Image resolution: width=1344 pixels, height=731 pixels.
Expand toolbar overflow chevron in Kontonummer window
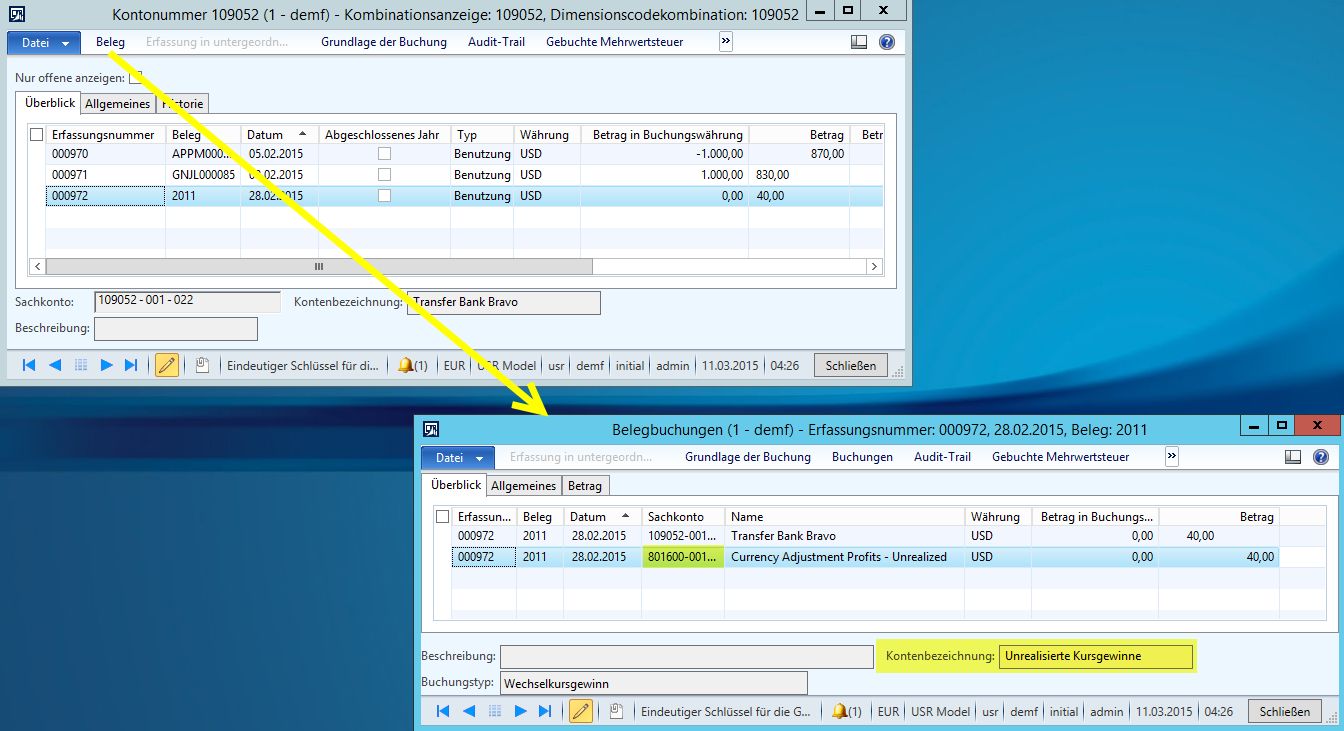click(x=726, y=42)
